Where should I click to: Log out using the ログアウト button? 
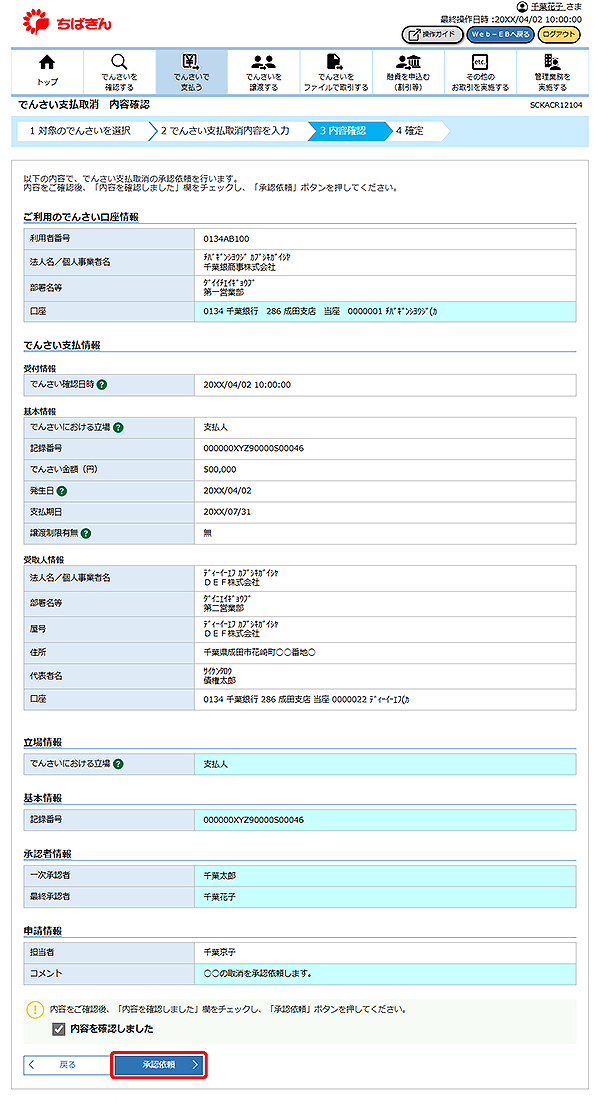[x=558, y=35]
